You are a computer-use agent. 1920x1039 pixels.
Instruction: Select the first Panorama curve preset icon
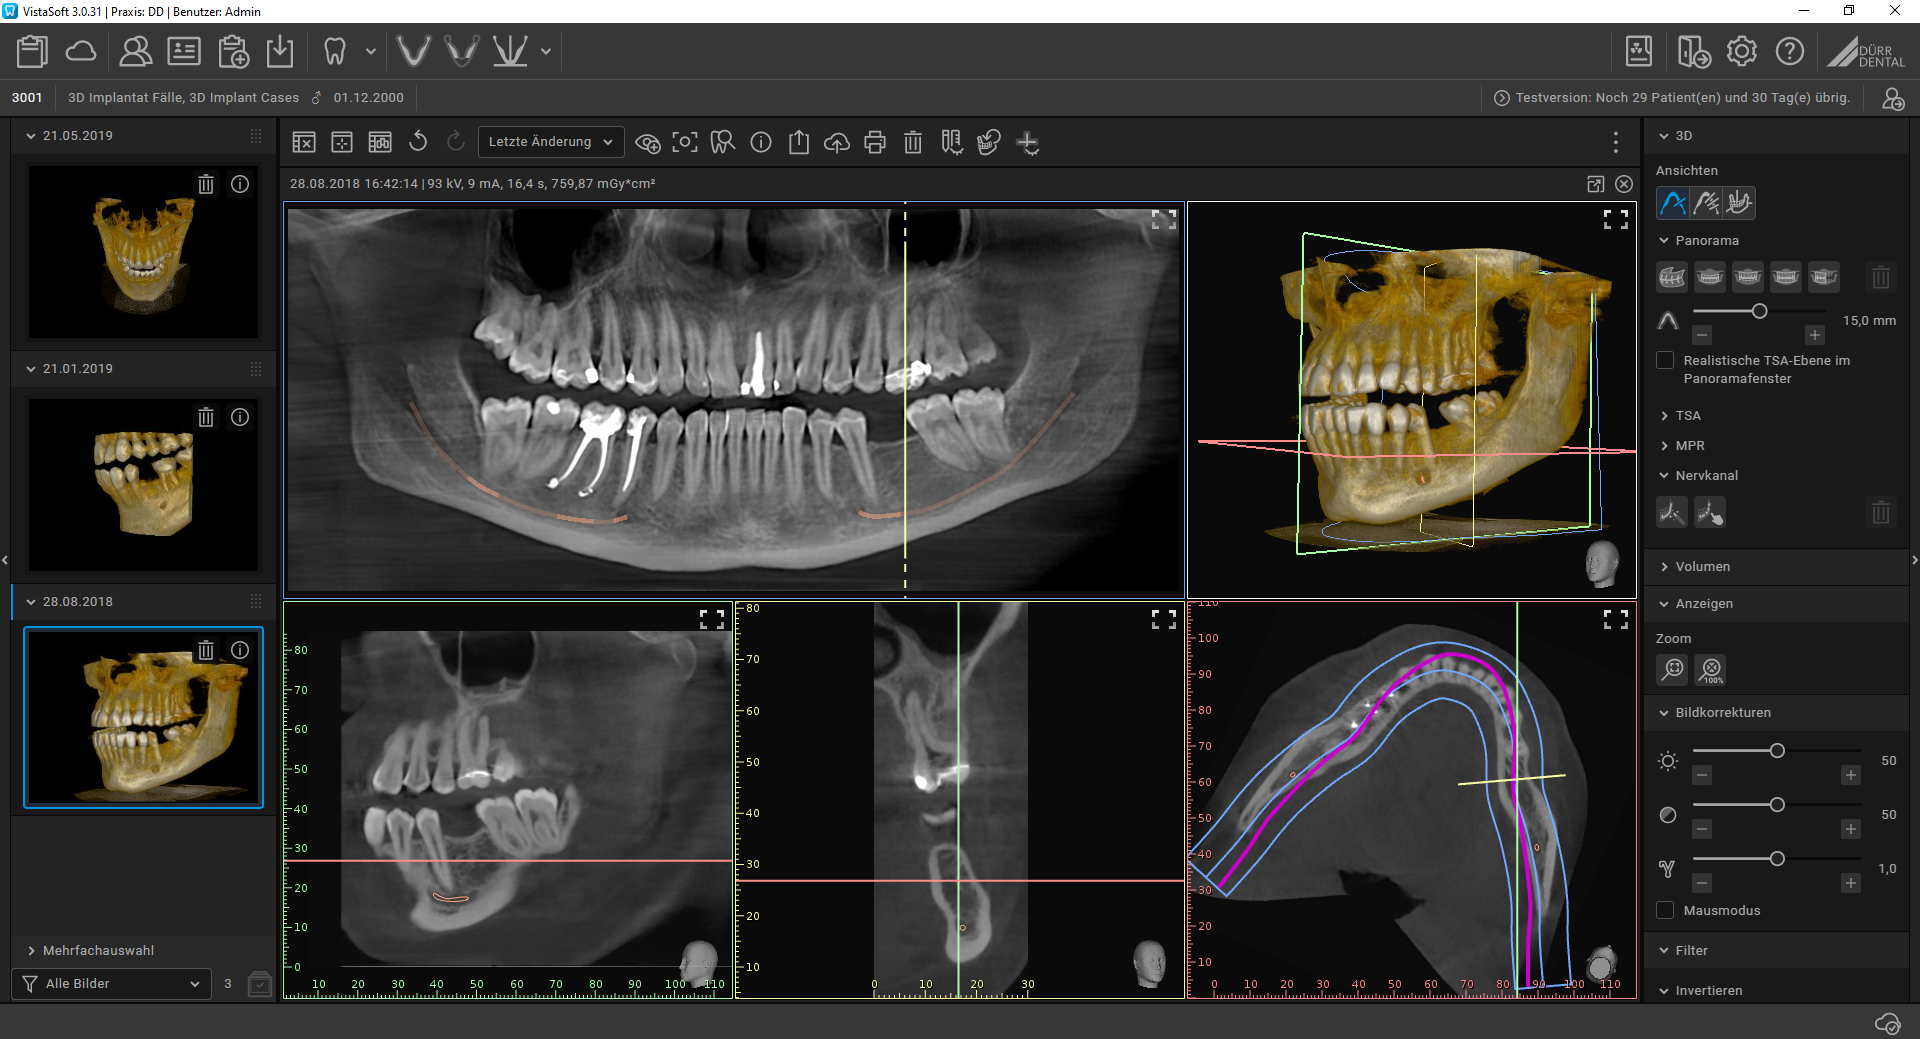(1672, 277)
